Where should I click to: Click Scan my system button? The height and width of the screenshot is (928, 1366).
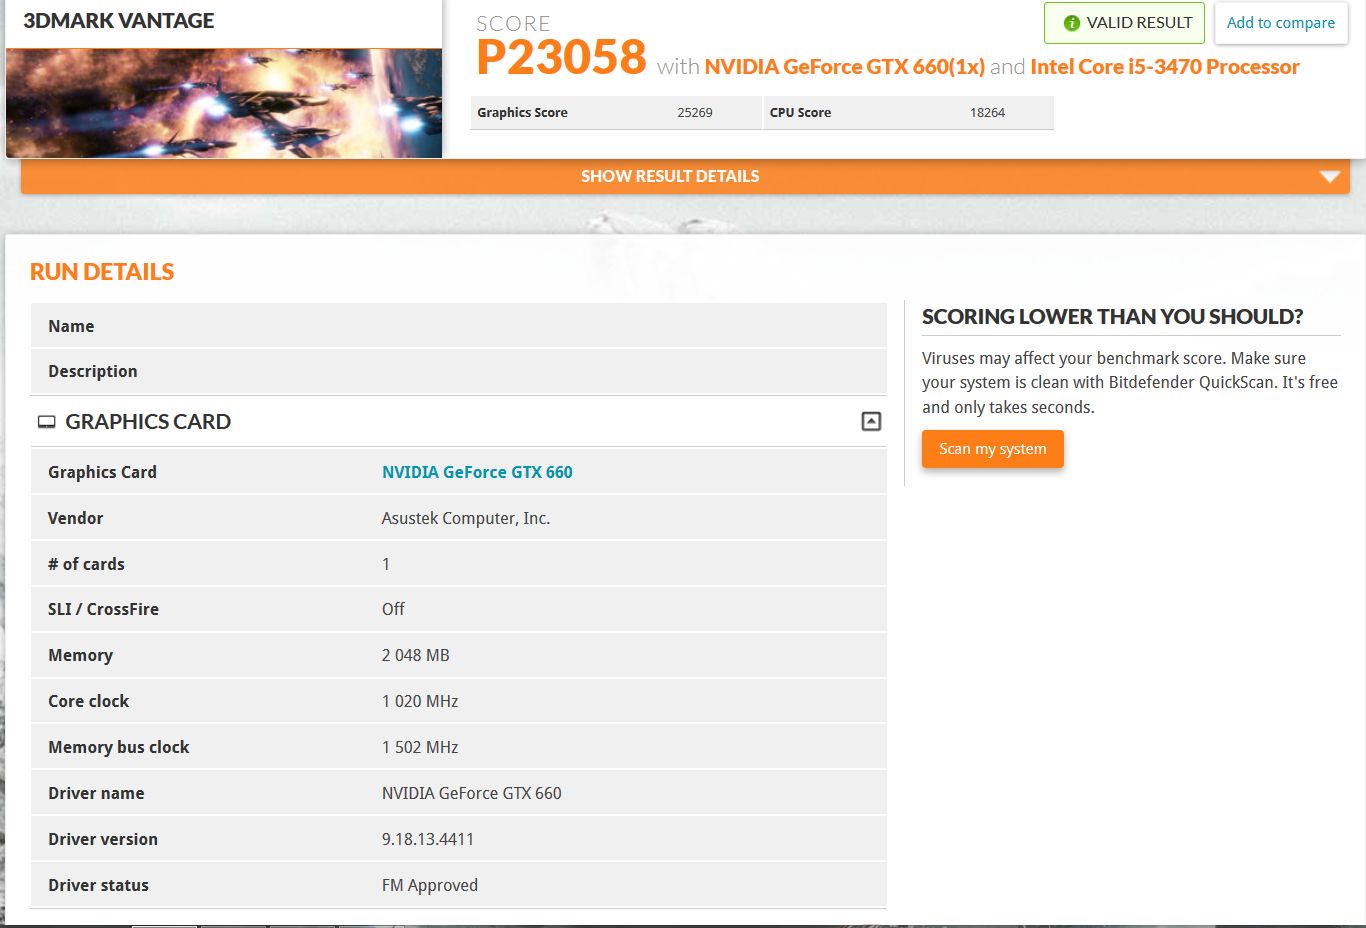point(992,449)
